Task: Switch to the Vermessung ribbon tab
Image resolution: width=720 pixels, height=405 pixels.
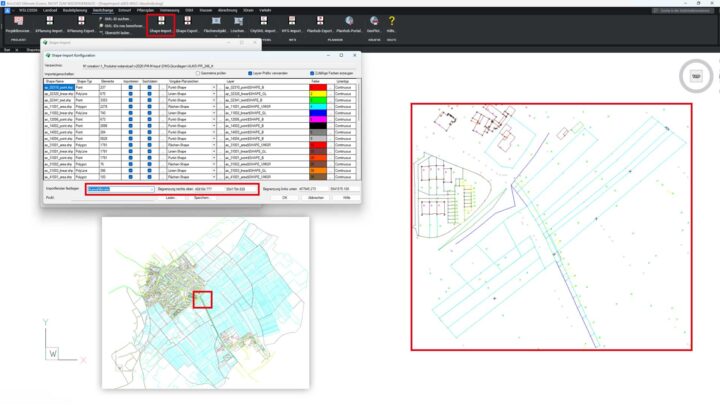Action: [169, 10]
